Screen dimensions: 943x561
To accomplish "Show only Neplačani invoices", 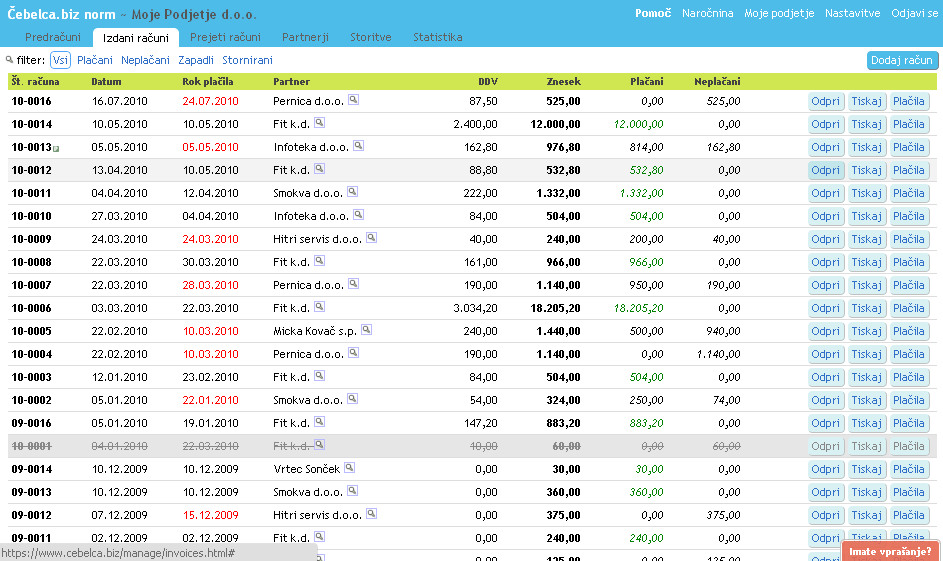I will (x=145, y=60).
